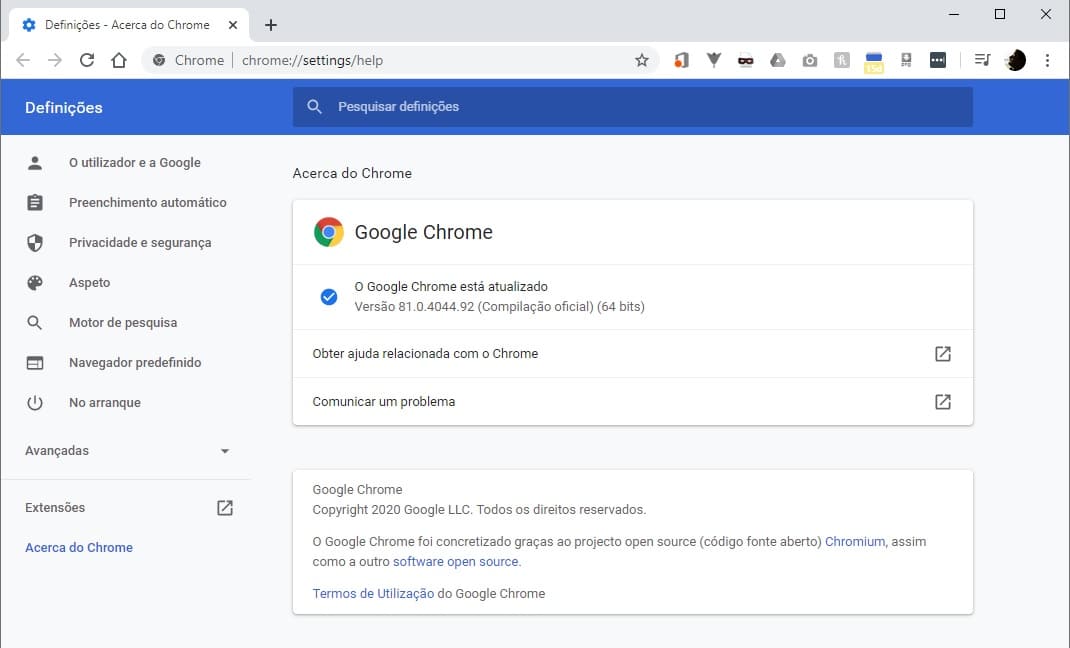This screenshot has height=648, width=1070.
Task: Go back with the browser back arrow
Action: click(23, 60)
